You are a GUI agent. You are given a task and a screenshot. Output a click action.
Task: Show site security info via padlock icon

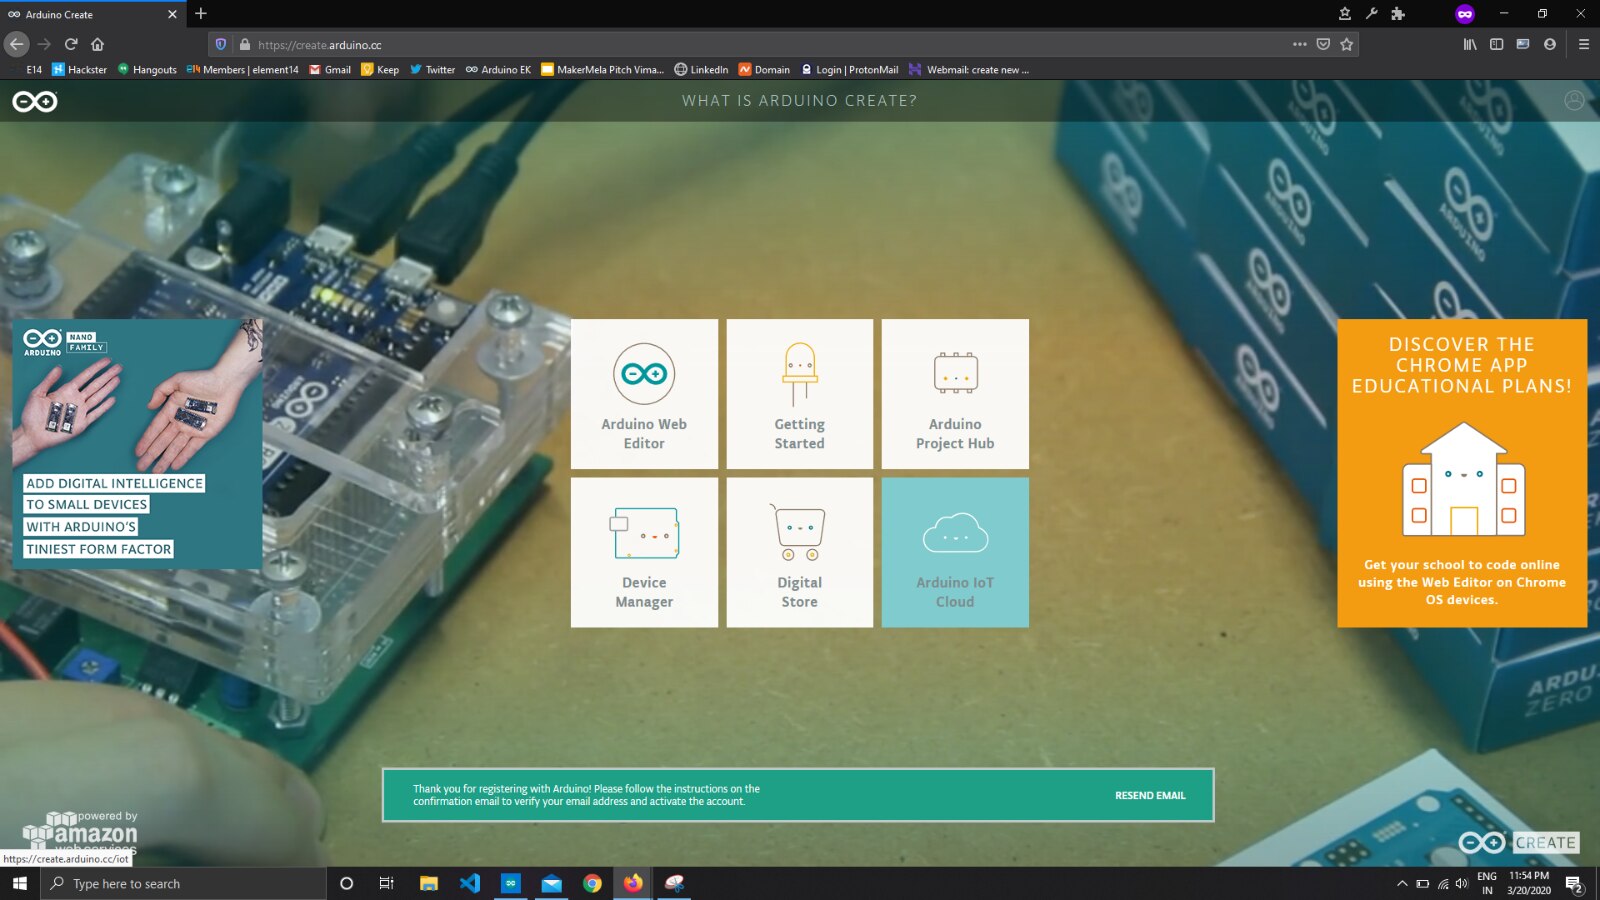[x=245, y=44]
